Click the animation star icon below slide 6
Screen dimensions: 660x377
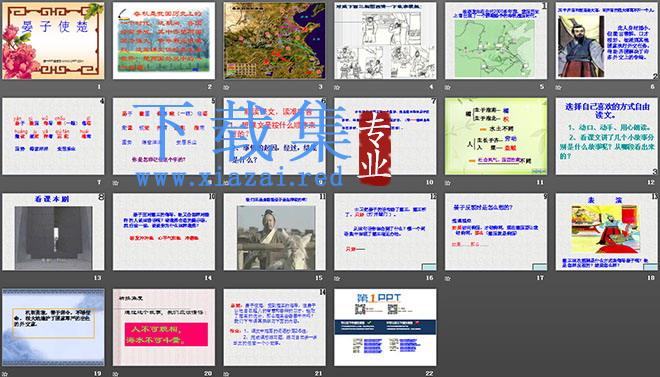click(x=559, y=88)
